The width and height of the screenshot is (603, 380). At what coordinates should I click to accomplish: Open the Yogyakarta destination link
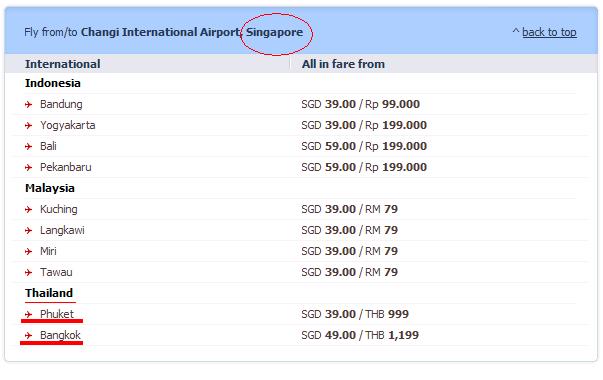68,125
